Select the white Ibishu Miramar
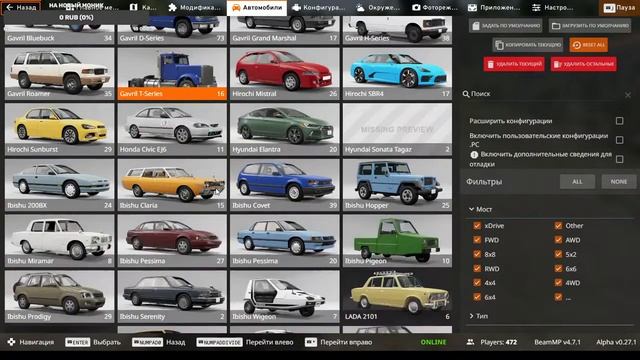640x360 pixels. [59, 241]
